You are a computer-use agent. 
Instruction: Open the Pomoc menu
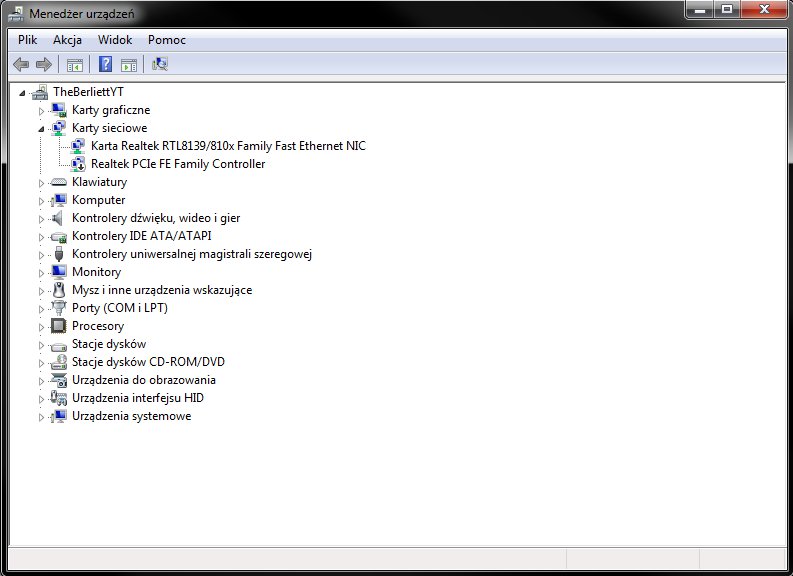coord(167,40)
